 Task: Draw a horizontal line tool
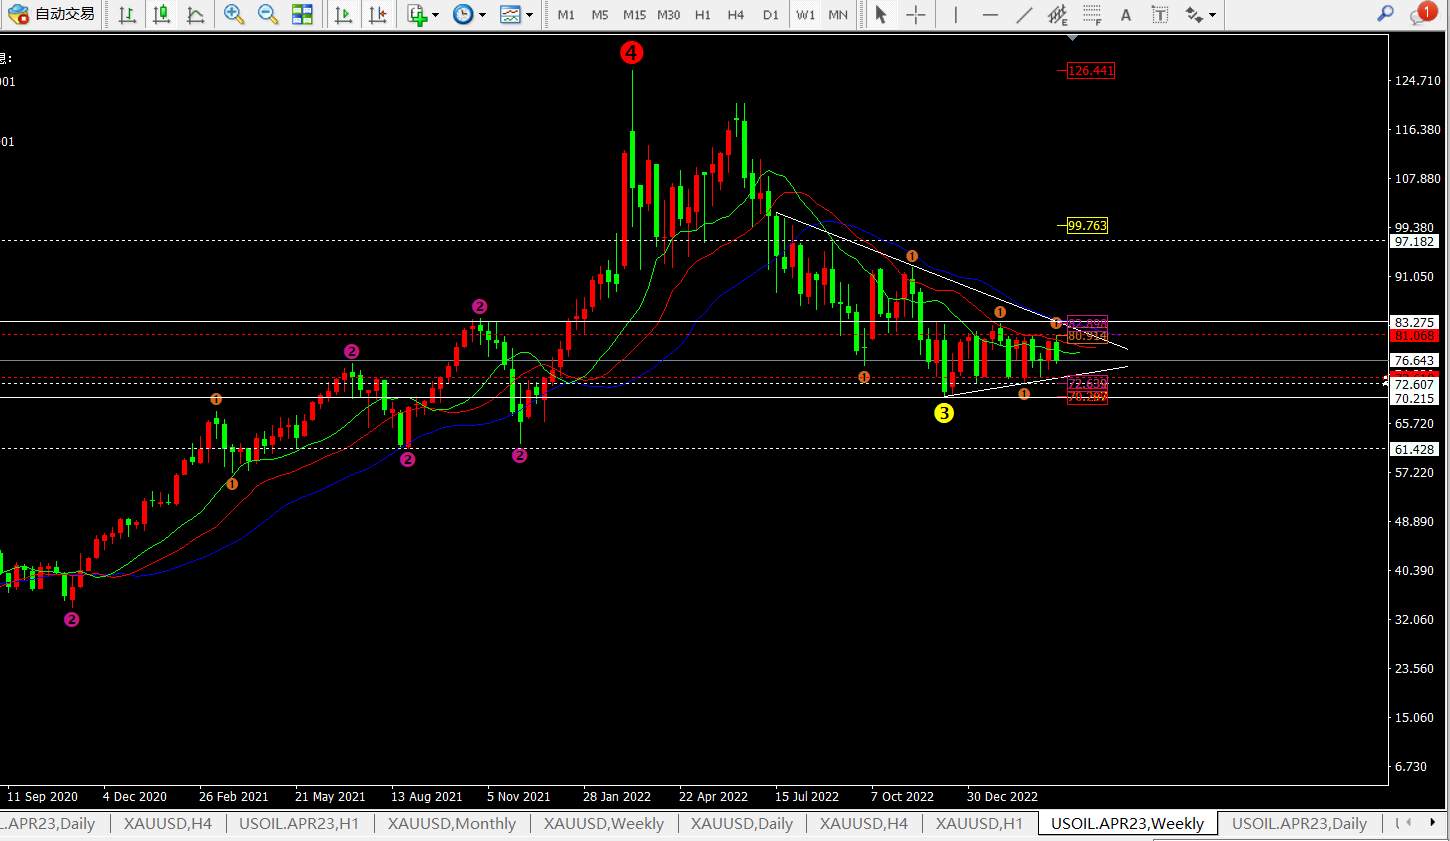(x=990, y=14)
